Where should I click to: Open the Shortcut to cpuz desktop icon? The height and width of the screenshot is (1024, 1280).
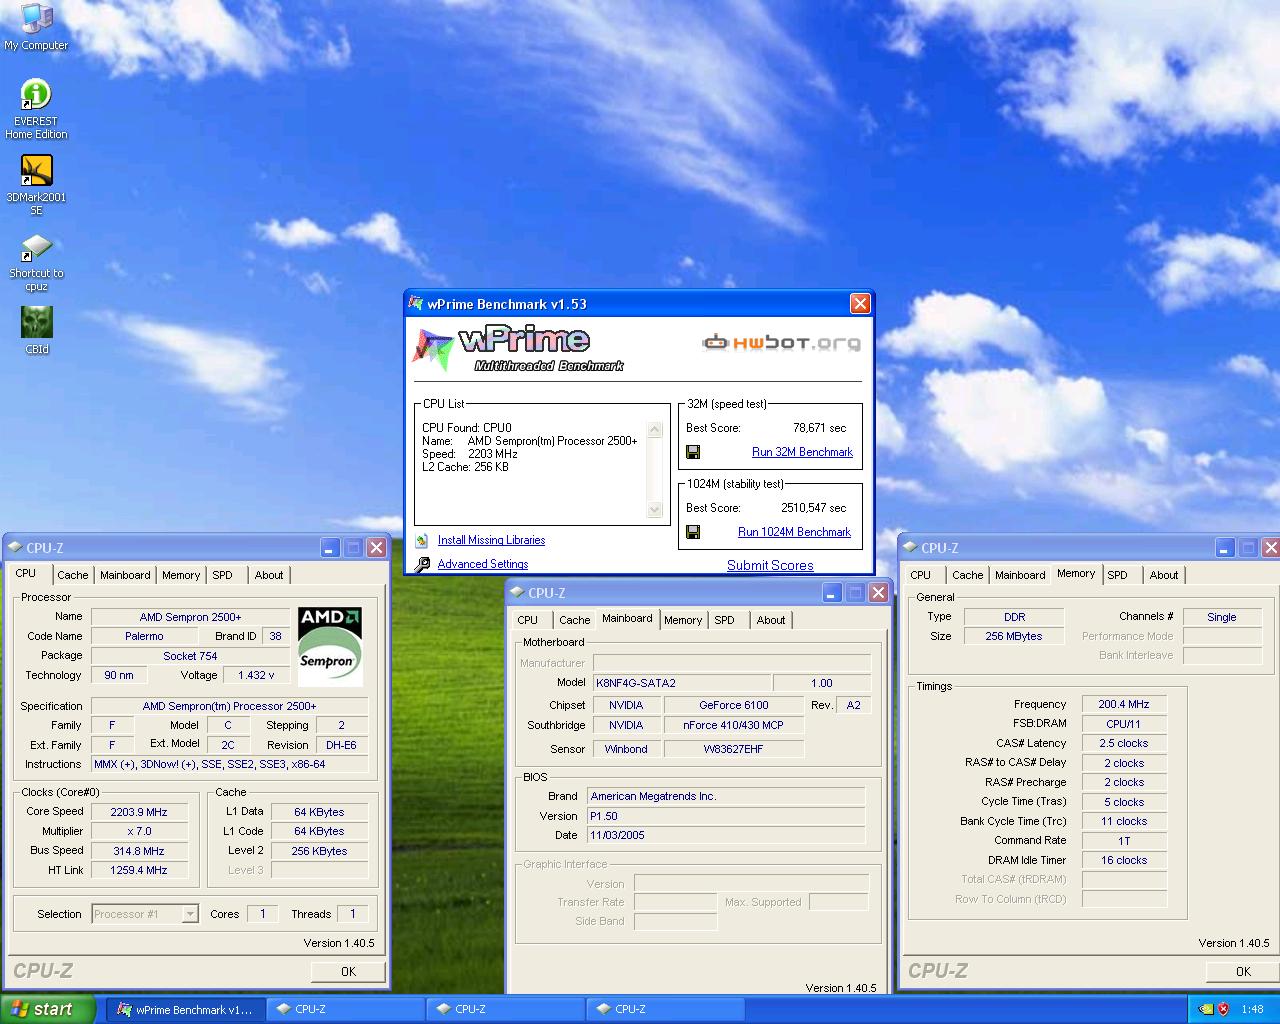(x=36, y=263)
